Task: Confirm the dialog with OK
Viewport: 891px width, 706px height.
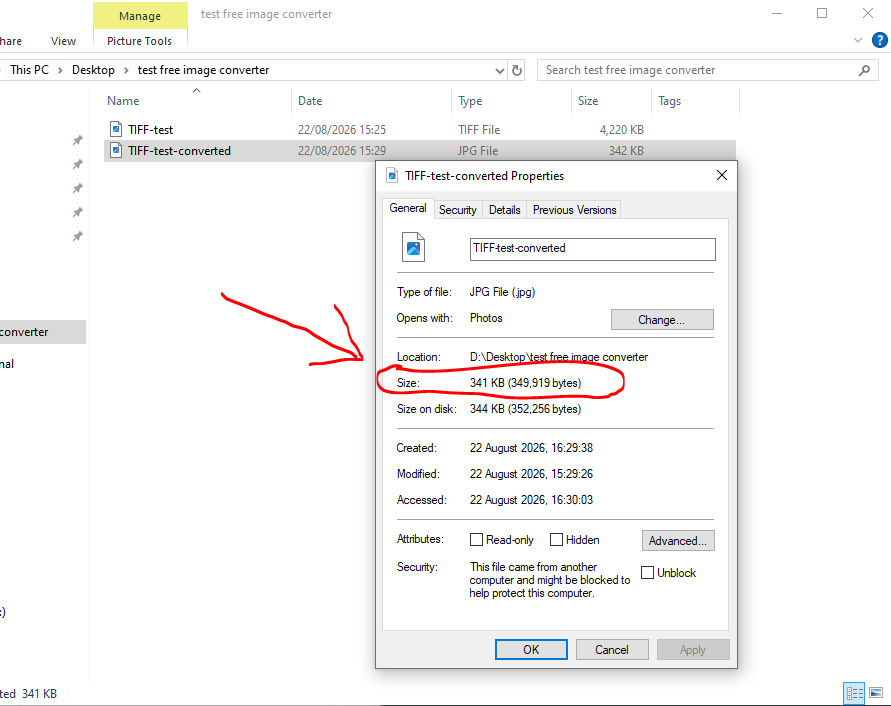Action: click(531, 649)
